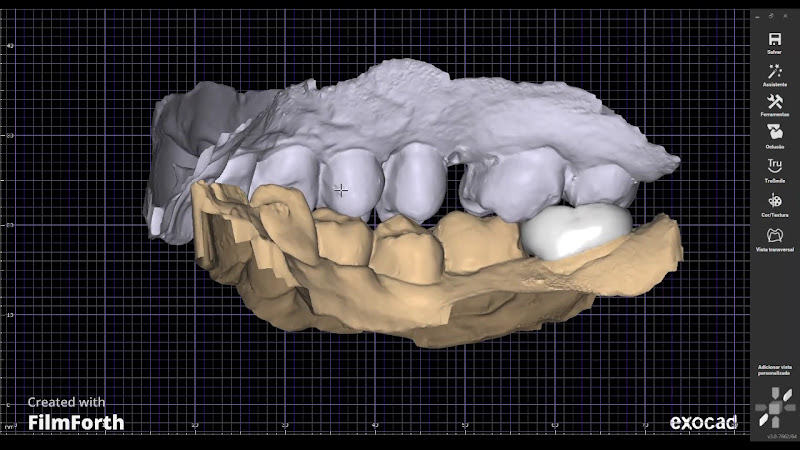This screenshot has width=800, height=450.
Task: Click Adicionar vista personalizada
Action: [774, 372]
